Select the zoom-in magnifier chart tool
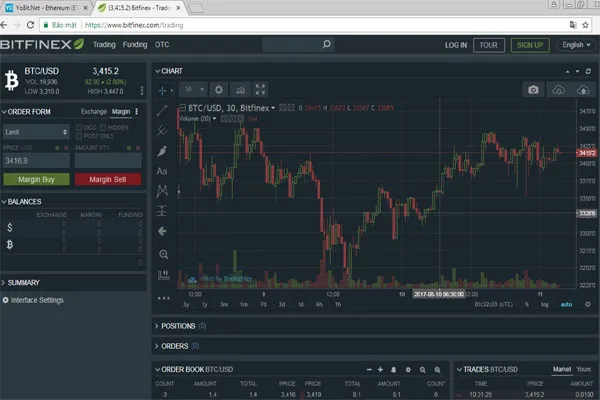Screen dimensions: 600x400 163,254
